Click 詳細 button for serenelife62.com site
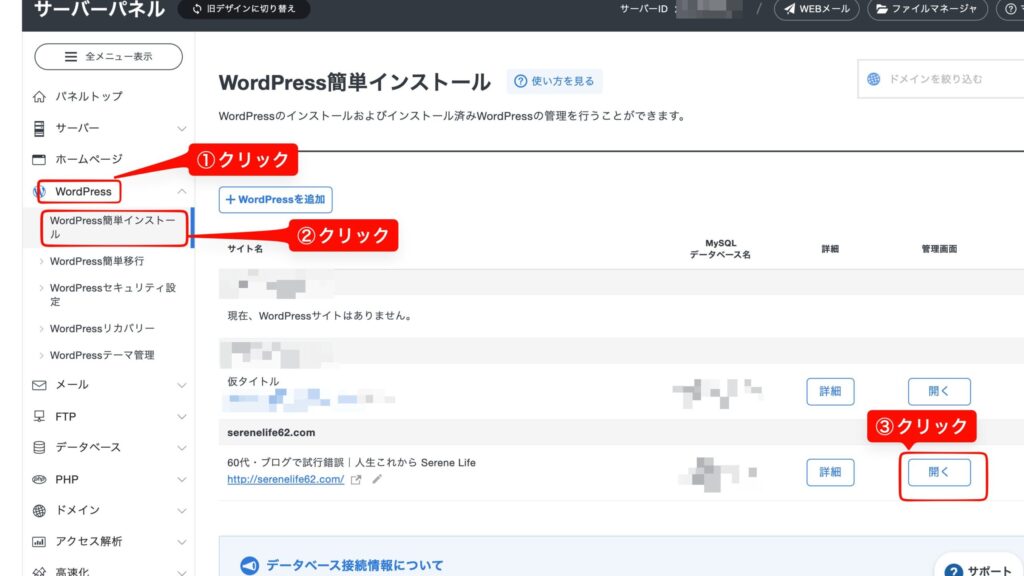1024x576 pixels. tap(830, 472)
